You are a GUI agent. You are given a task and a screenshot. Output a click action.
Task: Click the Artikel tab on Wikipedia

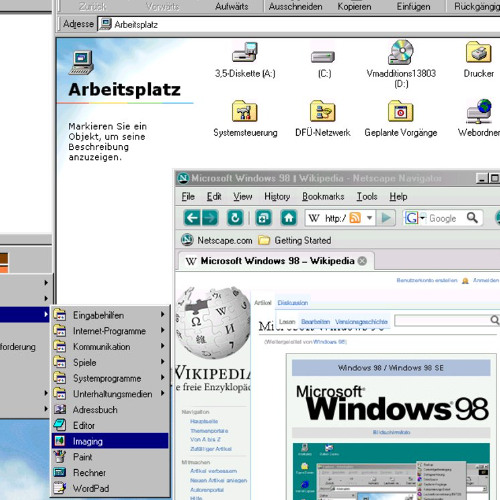pyautogui.click(x=263, y=303)
